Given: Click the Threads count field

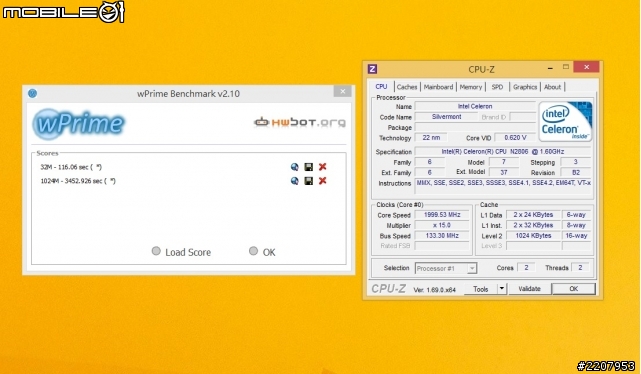Looking at the screenshot, I should coord(580,268).
